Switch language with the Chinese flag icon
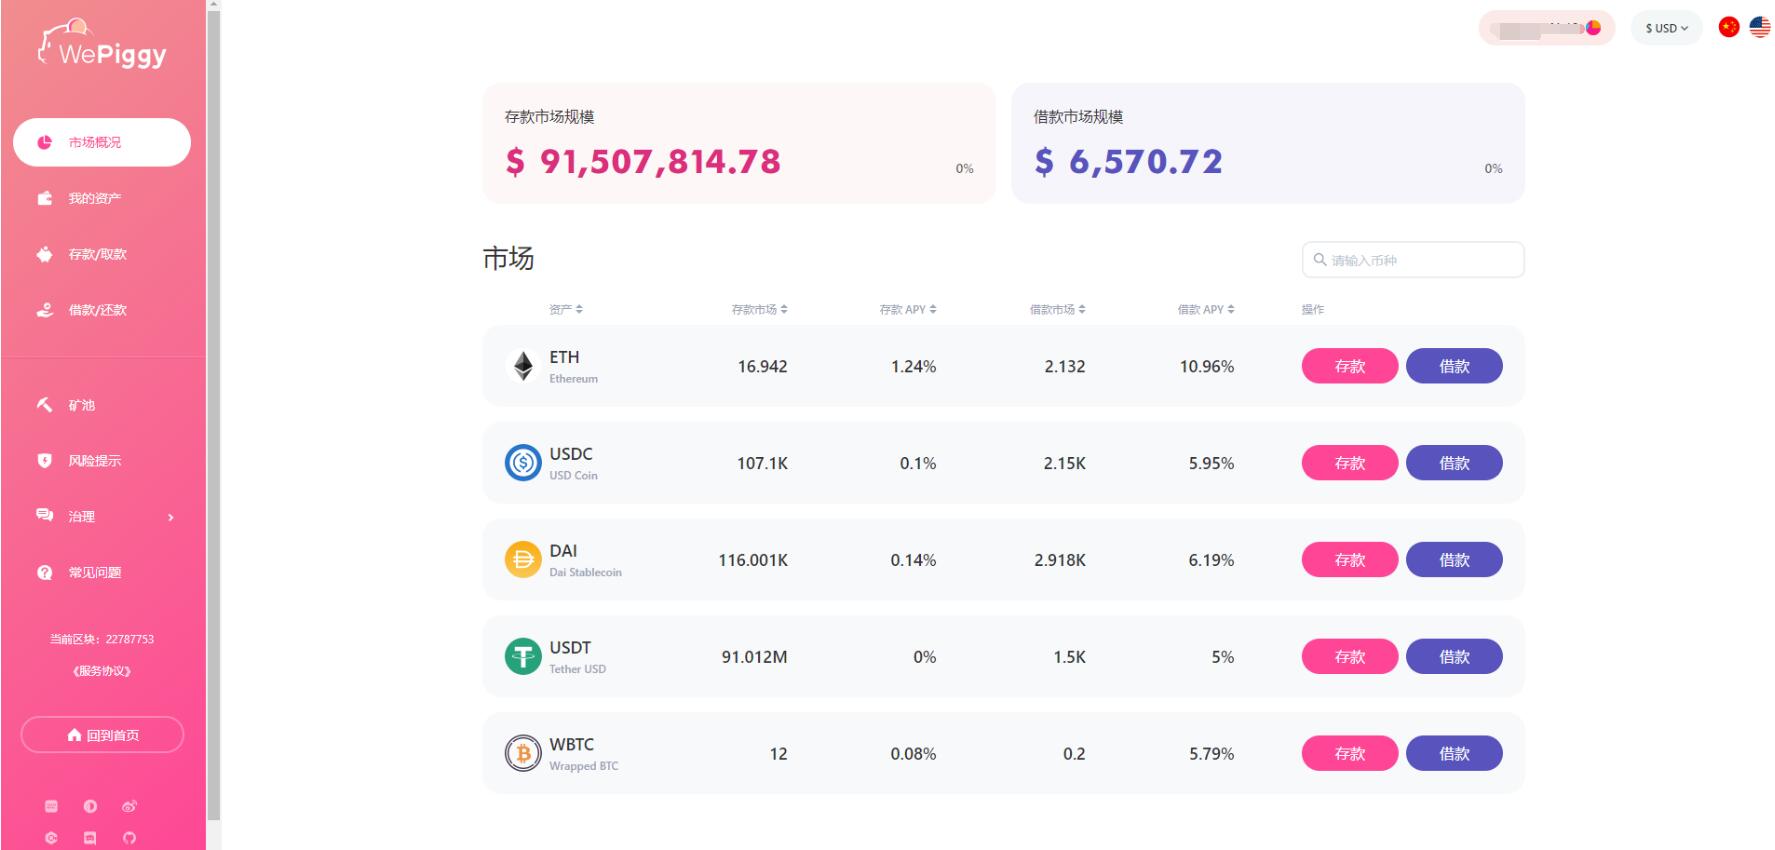Viewport: 1775px width, 850px height. (x=1729, y=27)
